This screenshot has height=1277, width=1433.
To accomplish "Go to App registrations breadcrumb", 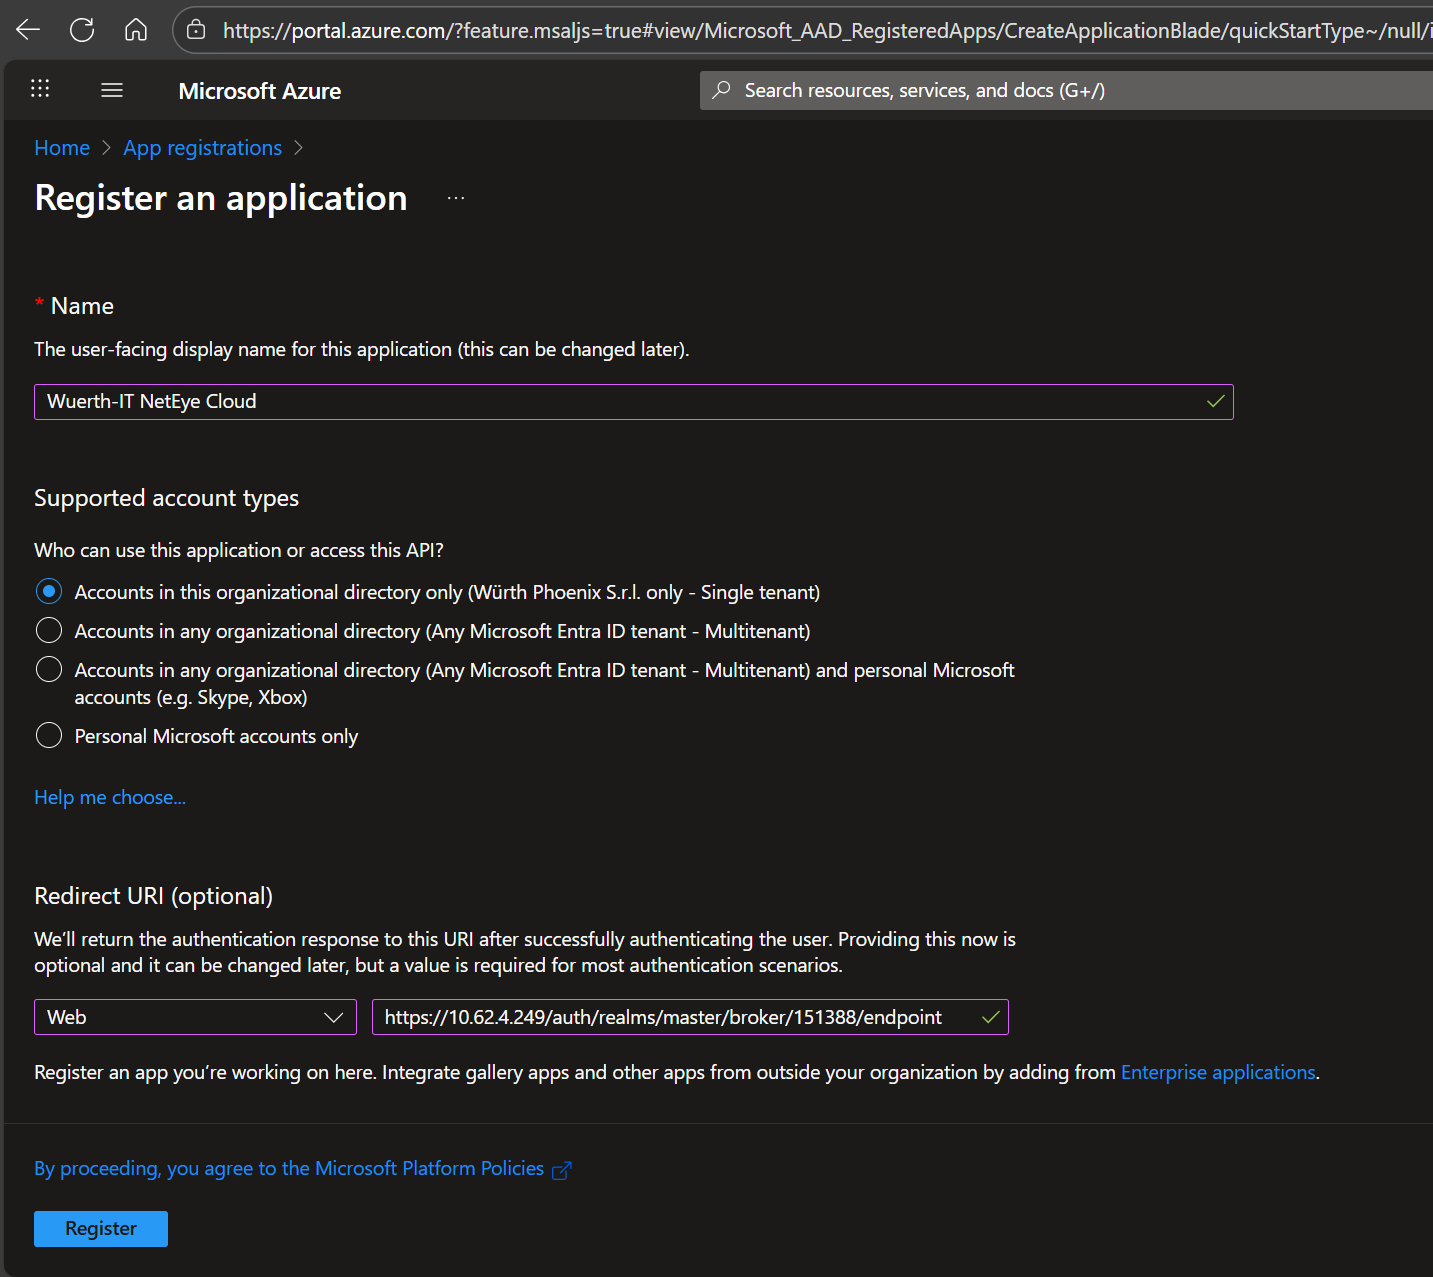I will click(202, 148).
